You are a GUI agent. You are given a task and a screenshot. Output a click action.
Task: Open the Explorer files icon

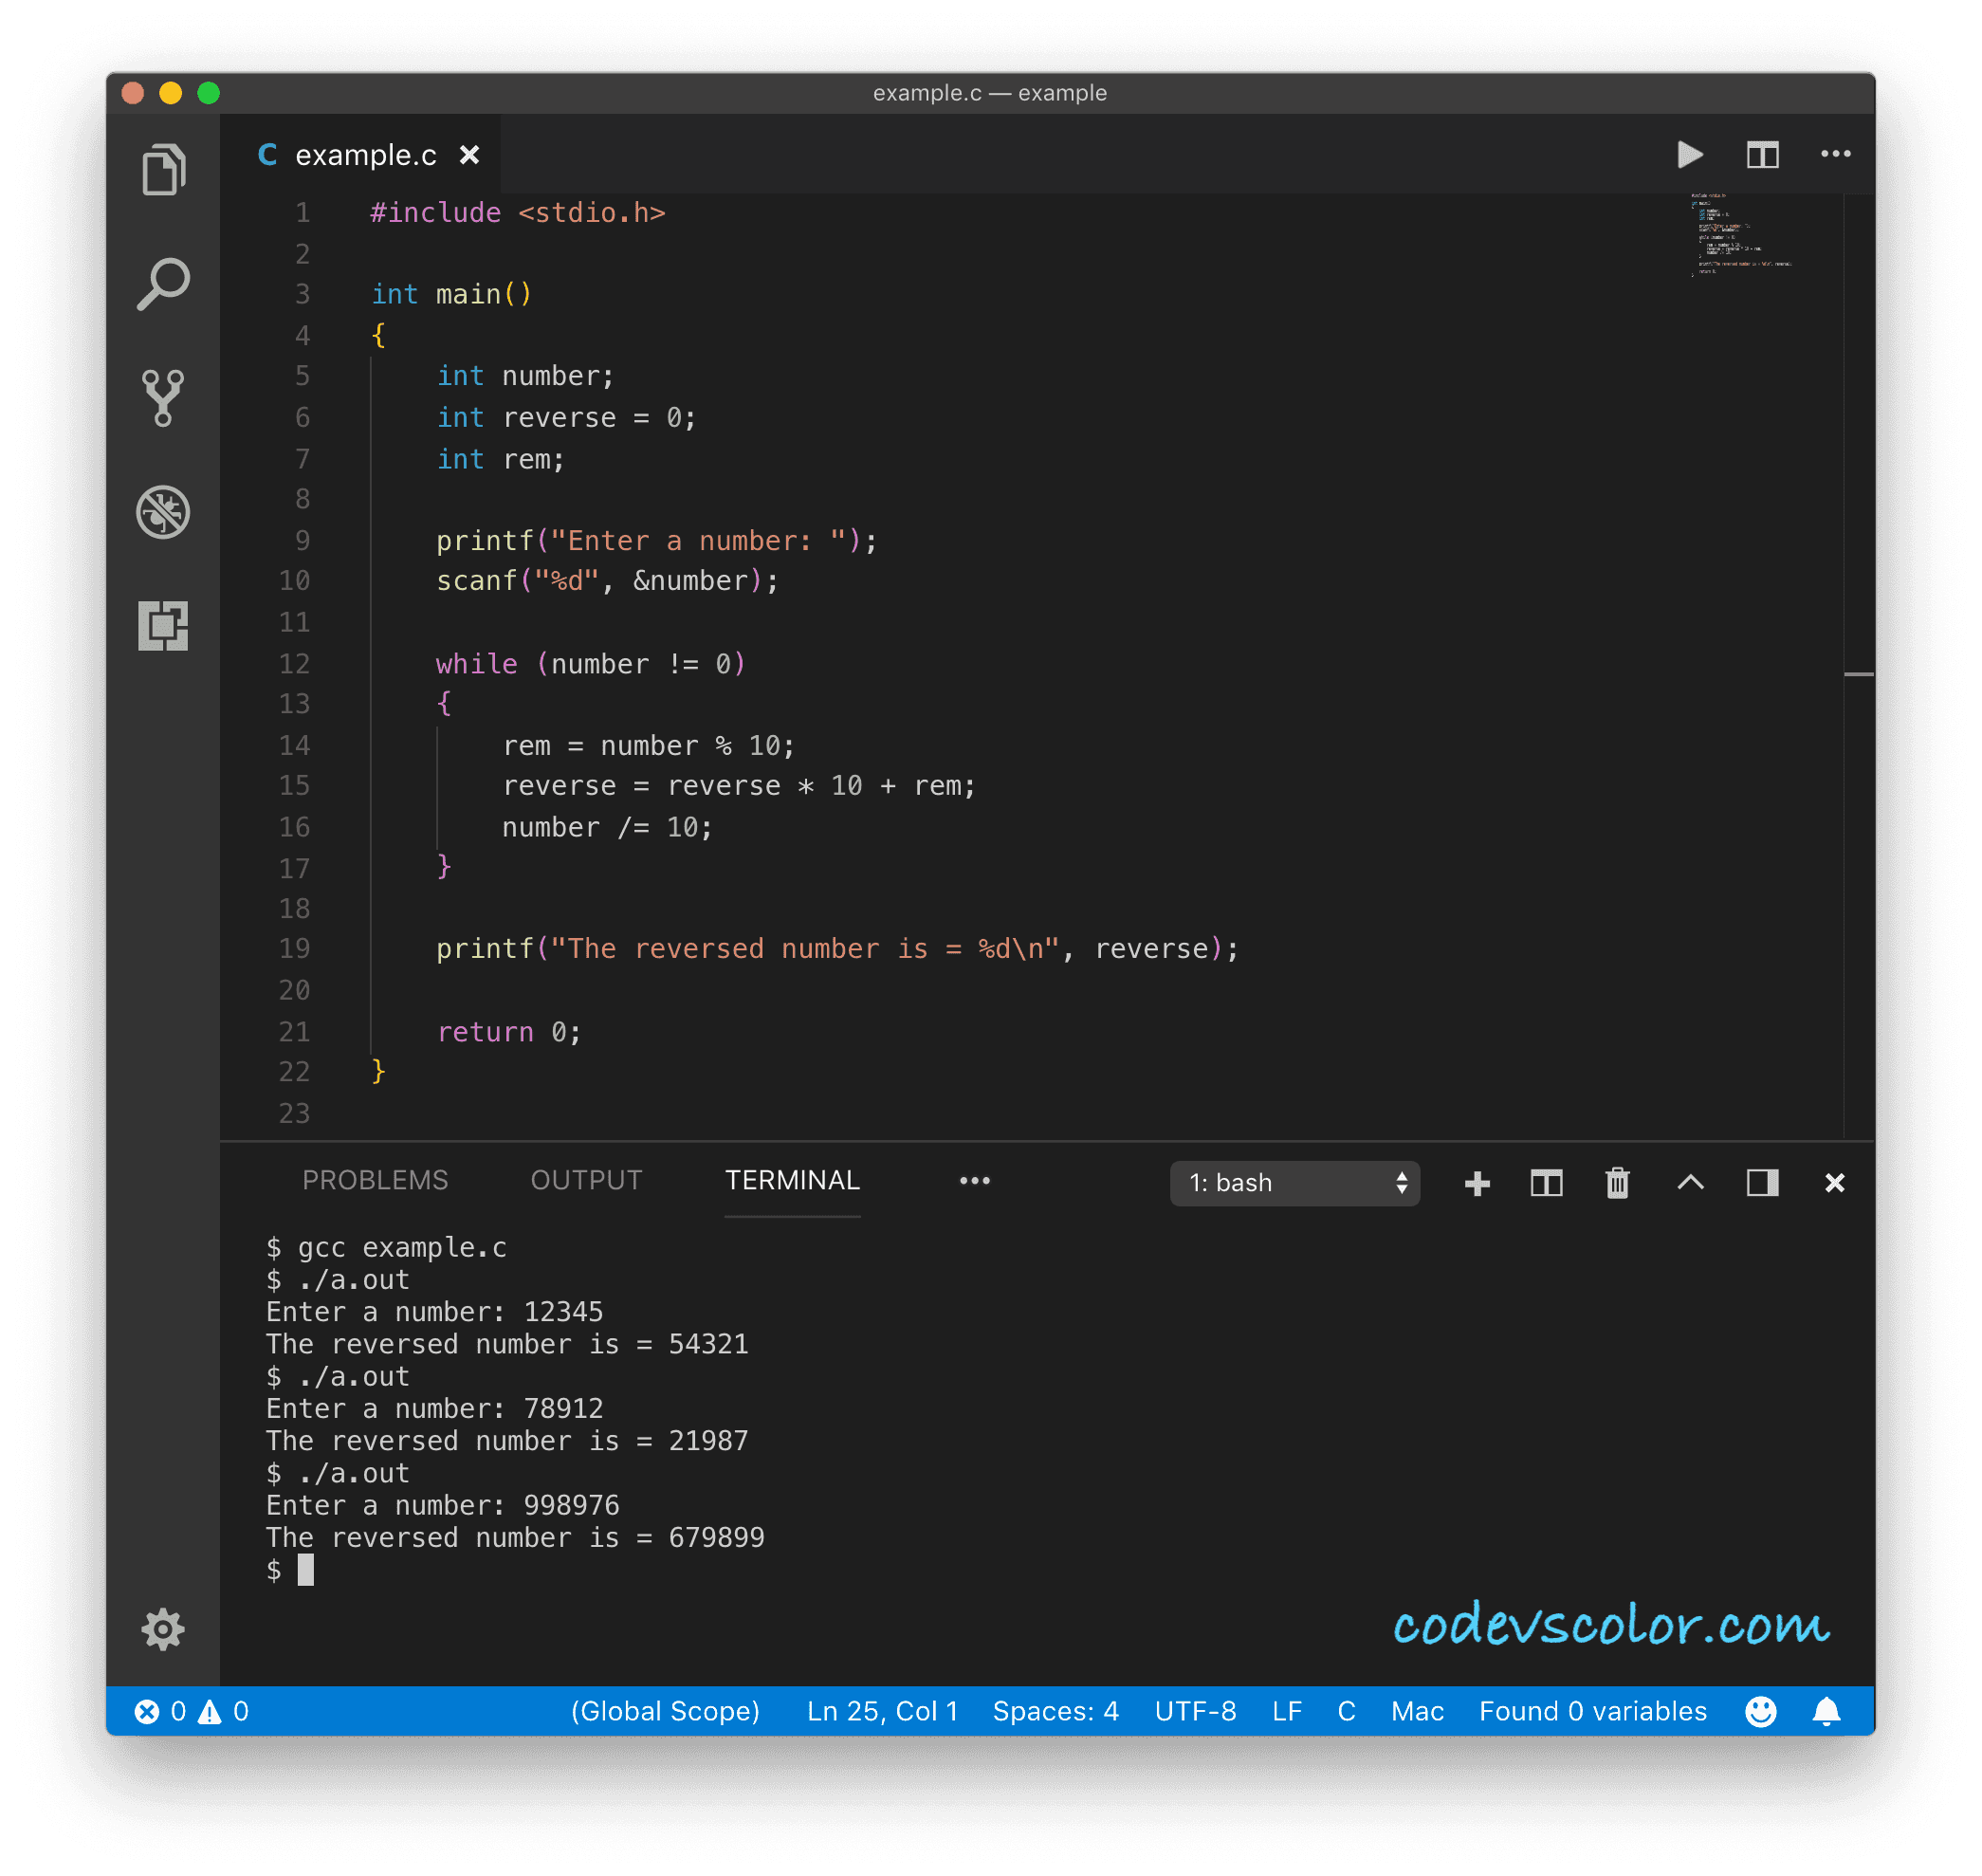(163, 169)
